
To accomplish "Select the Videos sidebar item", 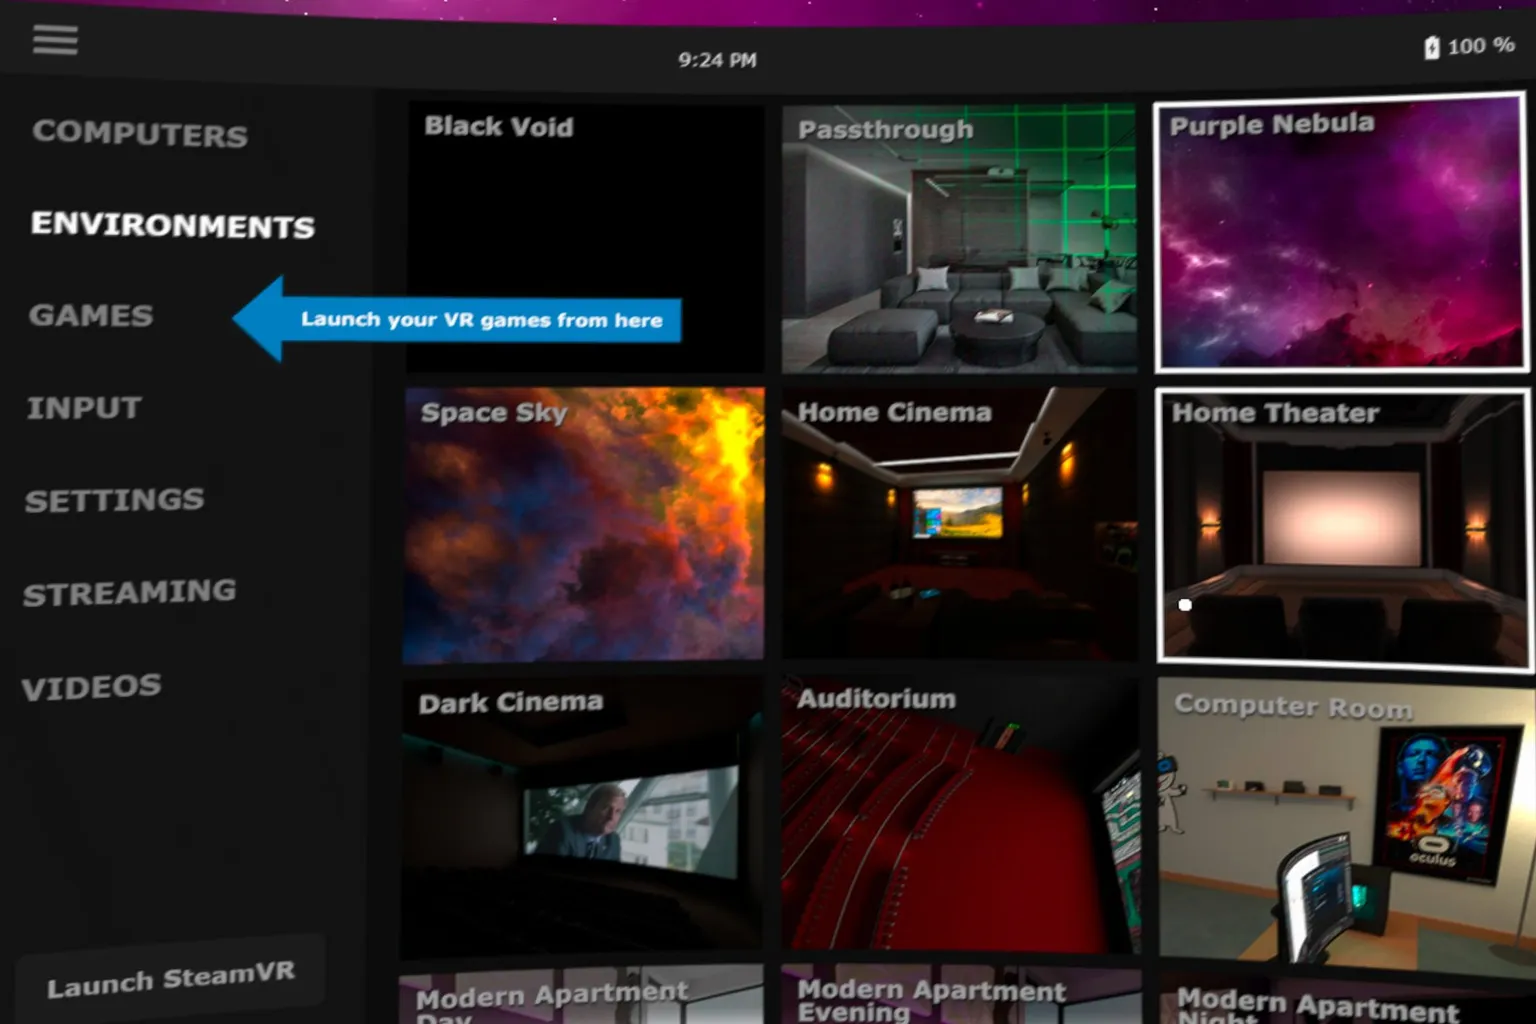I will pos(91,687).
